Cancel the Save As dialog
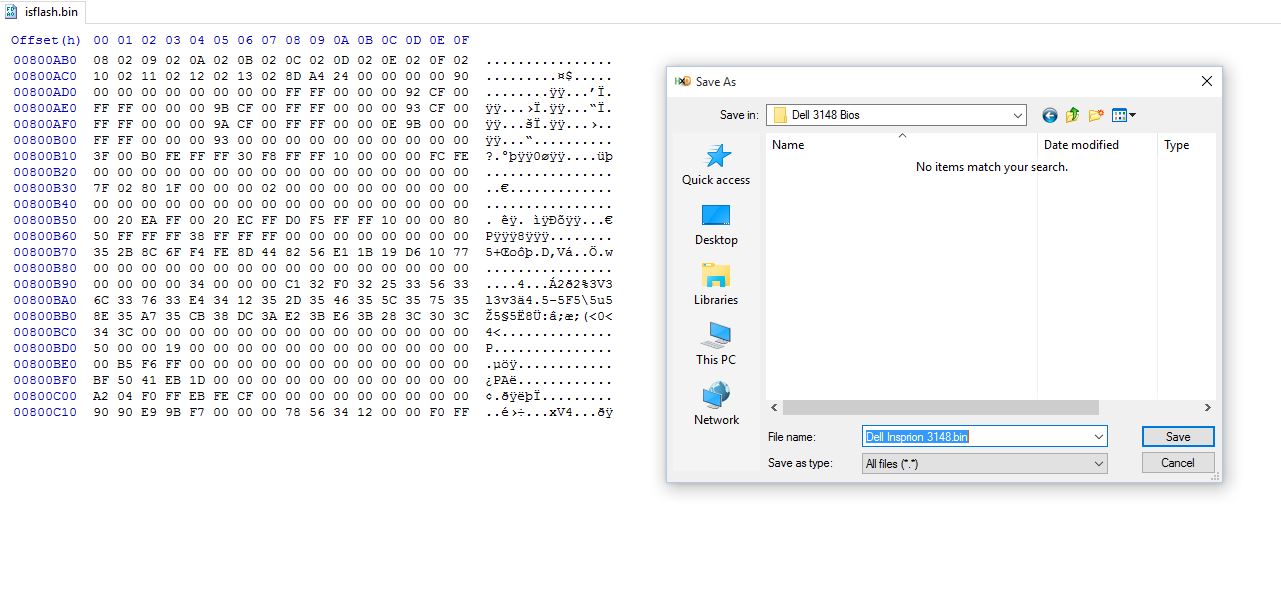Image resolution: width=1281 pixels, height=592 pixels. point(1178,463)
